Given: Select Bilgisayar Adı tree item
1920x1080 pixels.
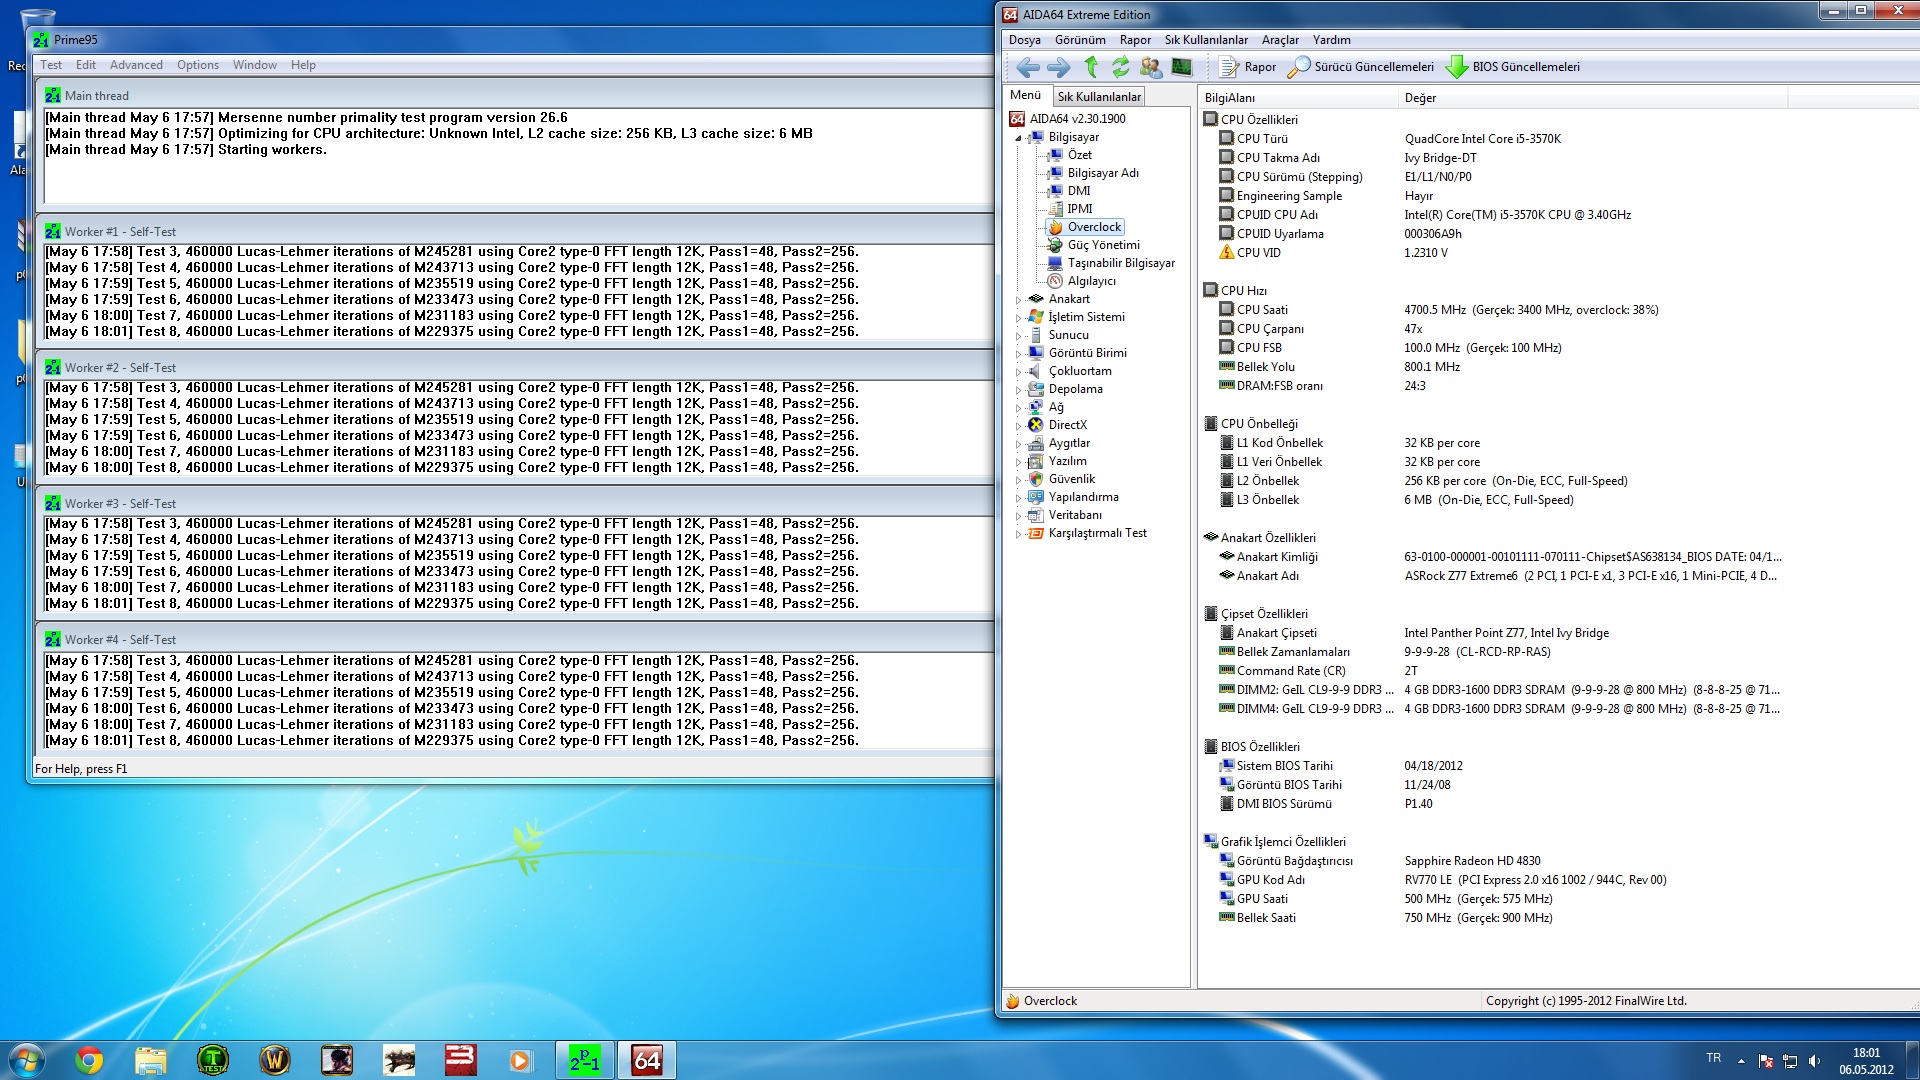Looking at the screenshot, I should coord(1103,173).
